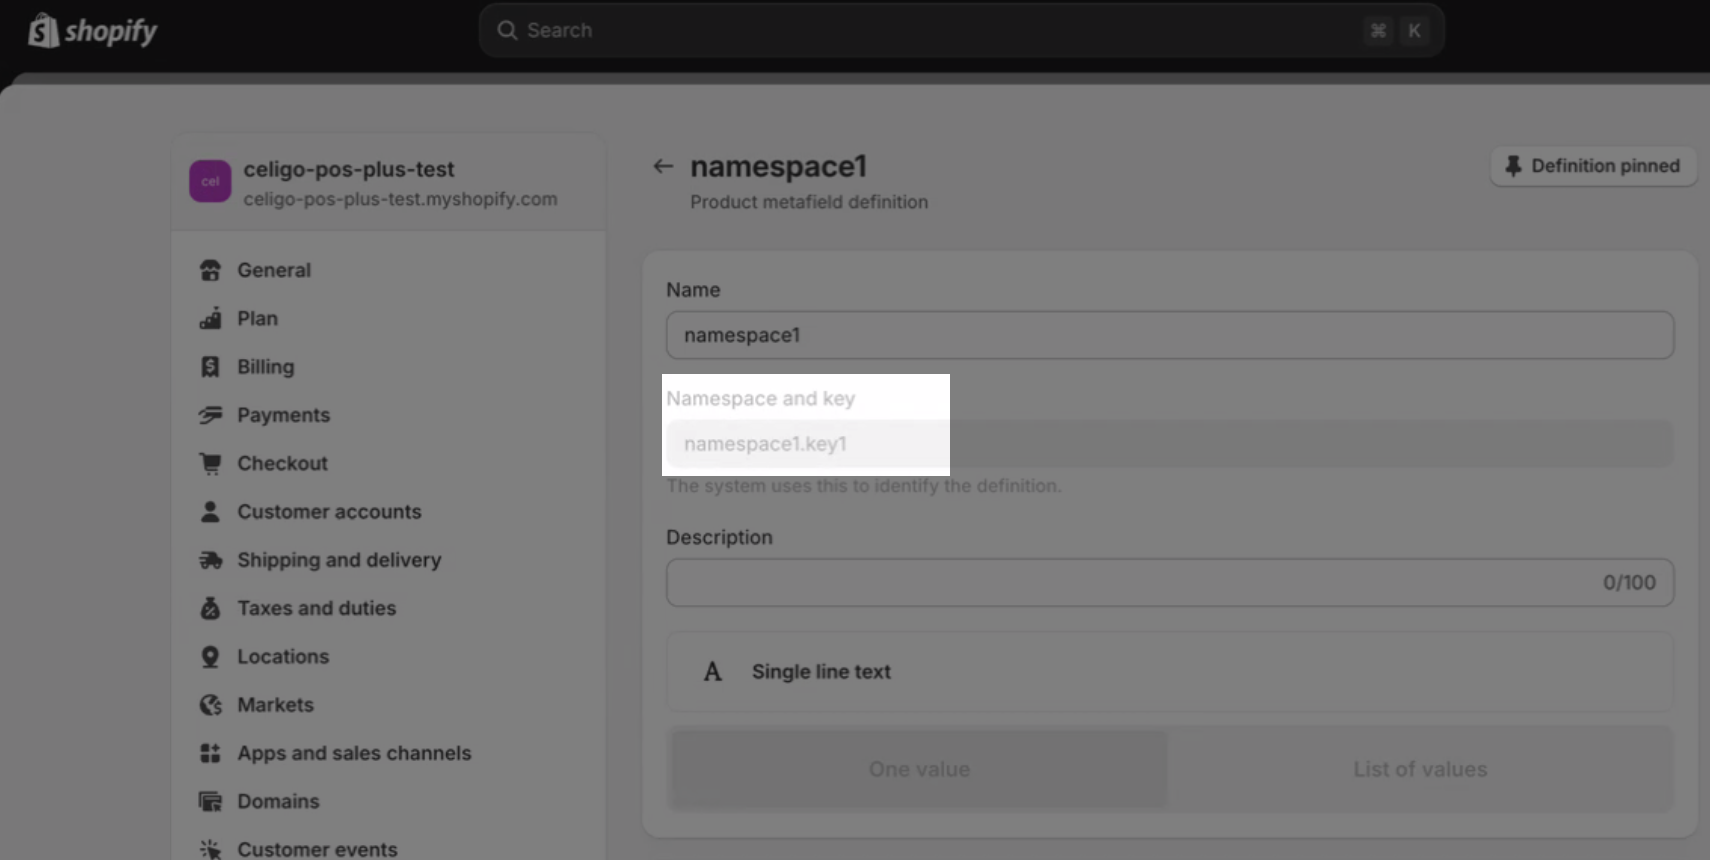
Task: Click the Shipping and delivery truck icon
Action: pos(210,560)
